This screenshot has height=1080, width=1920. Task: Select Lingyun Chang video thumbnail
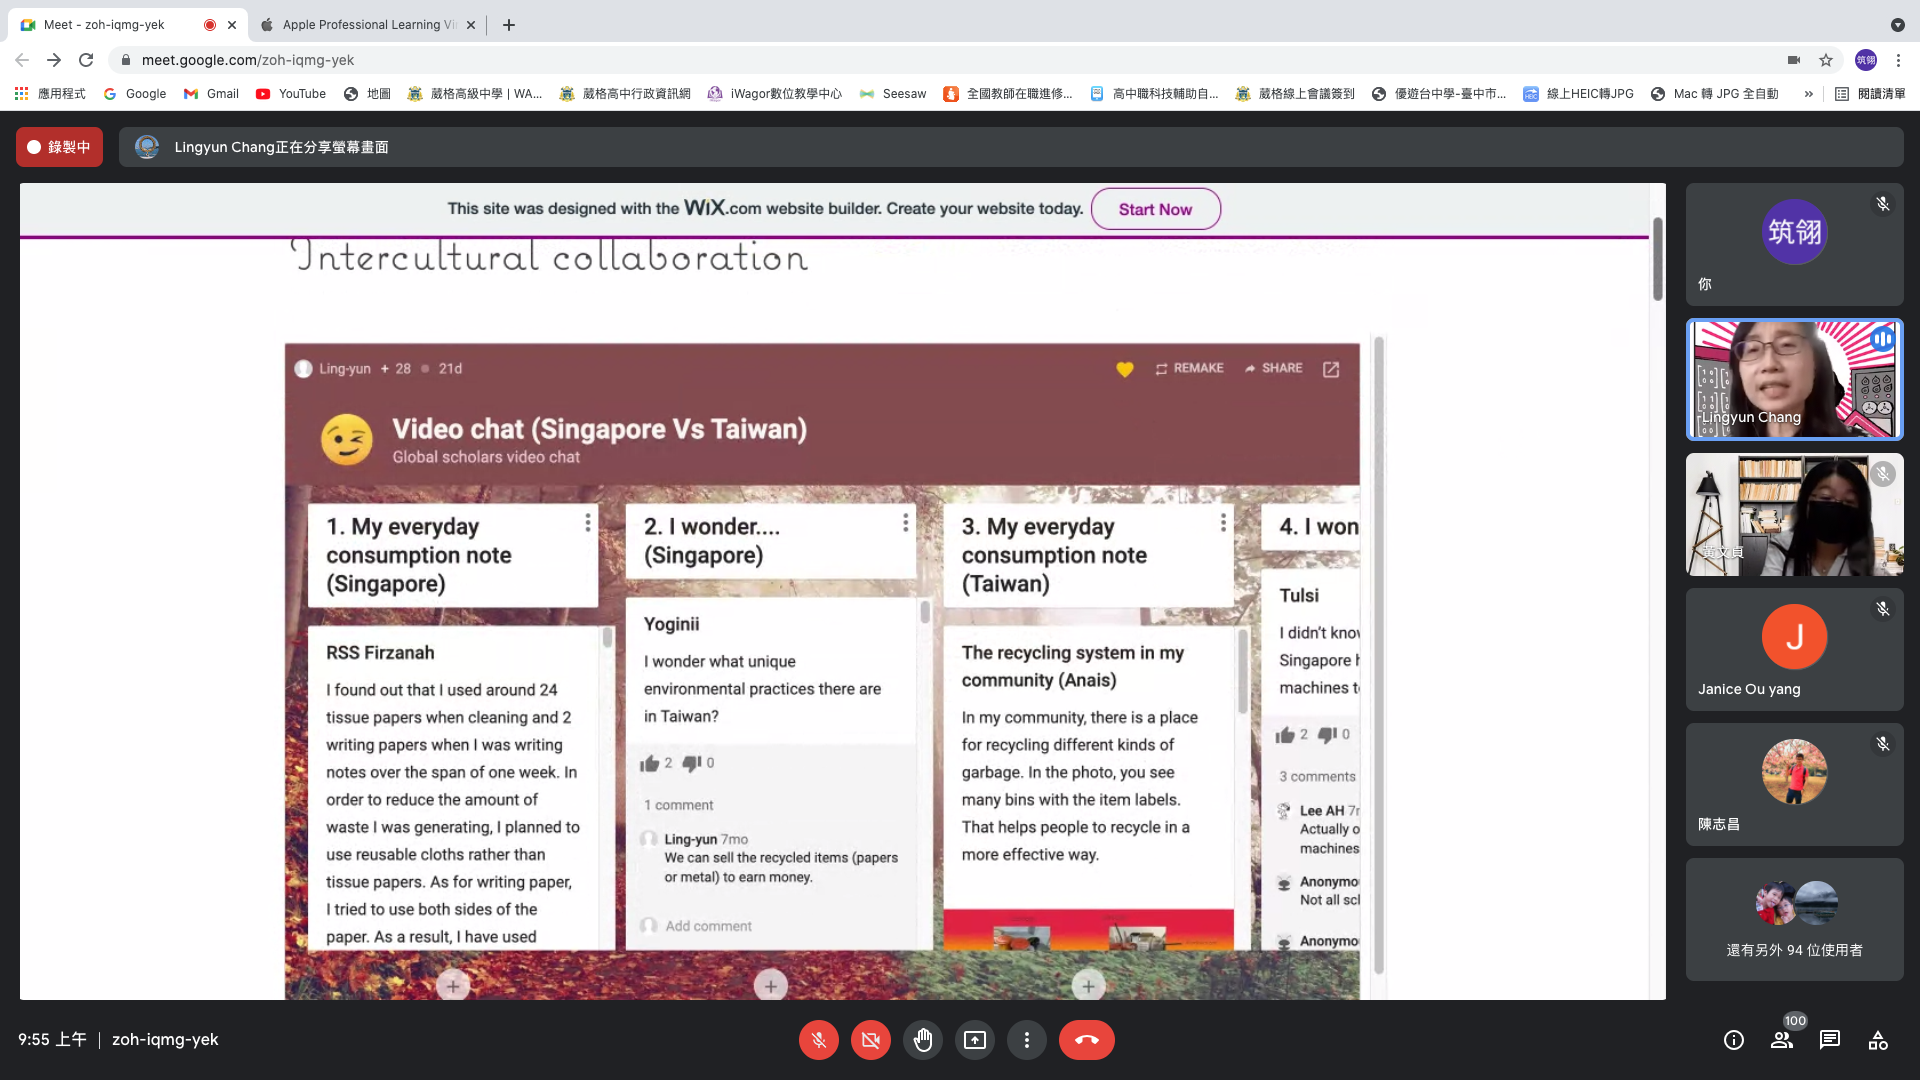tap(1794, 380)
